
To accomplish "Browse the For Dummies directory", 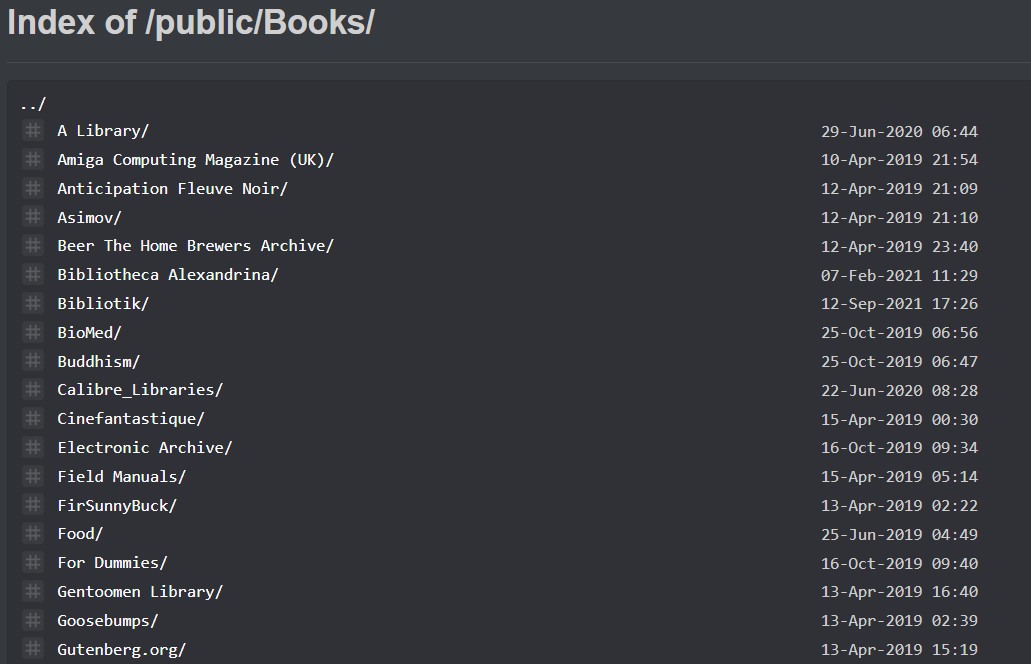I will pyautogui.click(x=112, y=563).
